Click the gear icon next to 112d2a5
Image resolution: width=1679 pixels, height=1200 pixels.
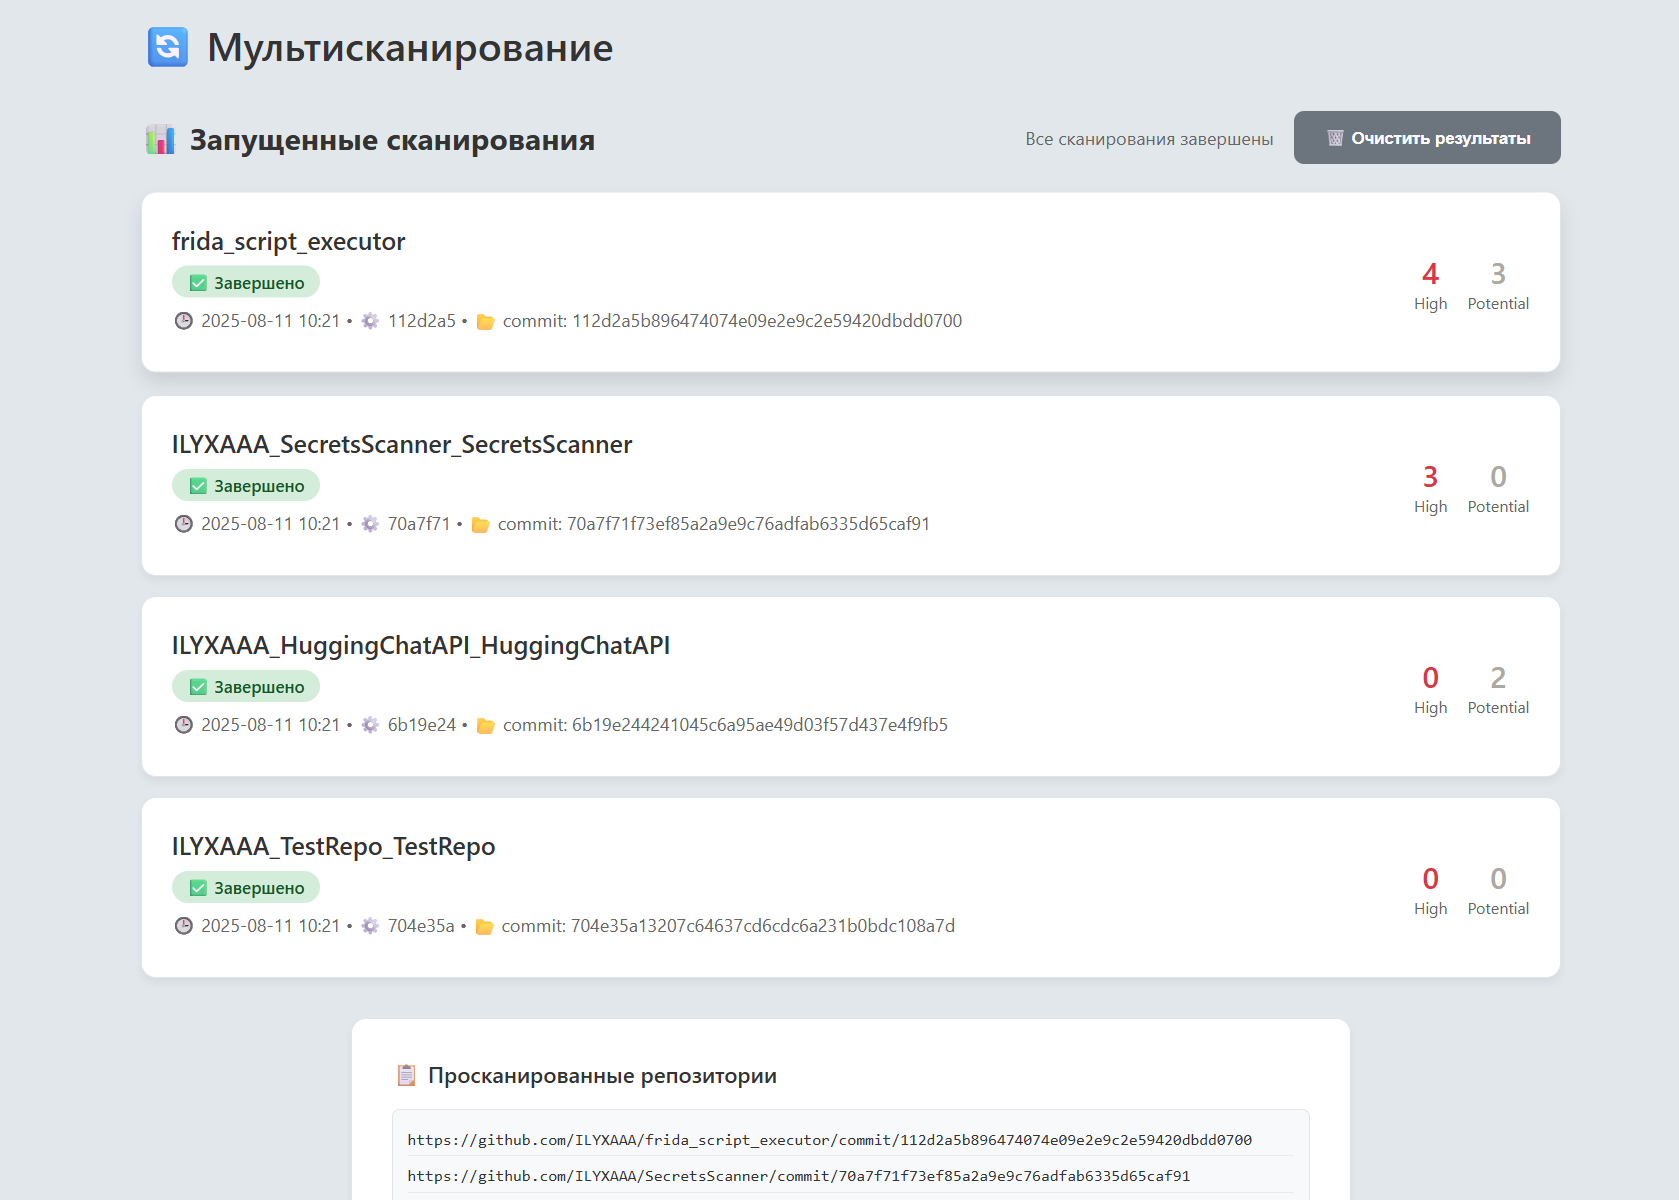point(370,321)
